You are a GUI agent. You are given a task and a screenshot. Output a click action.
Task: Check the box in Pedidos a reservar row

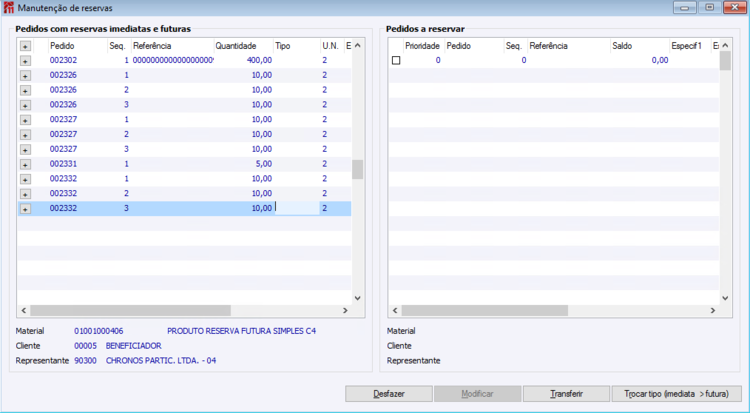click(x=396, y=60)
